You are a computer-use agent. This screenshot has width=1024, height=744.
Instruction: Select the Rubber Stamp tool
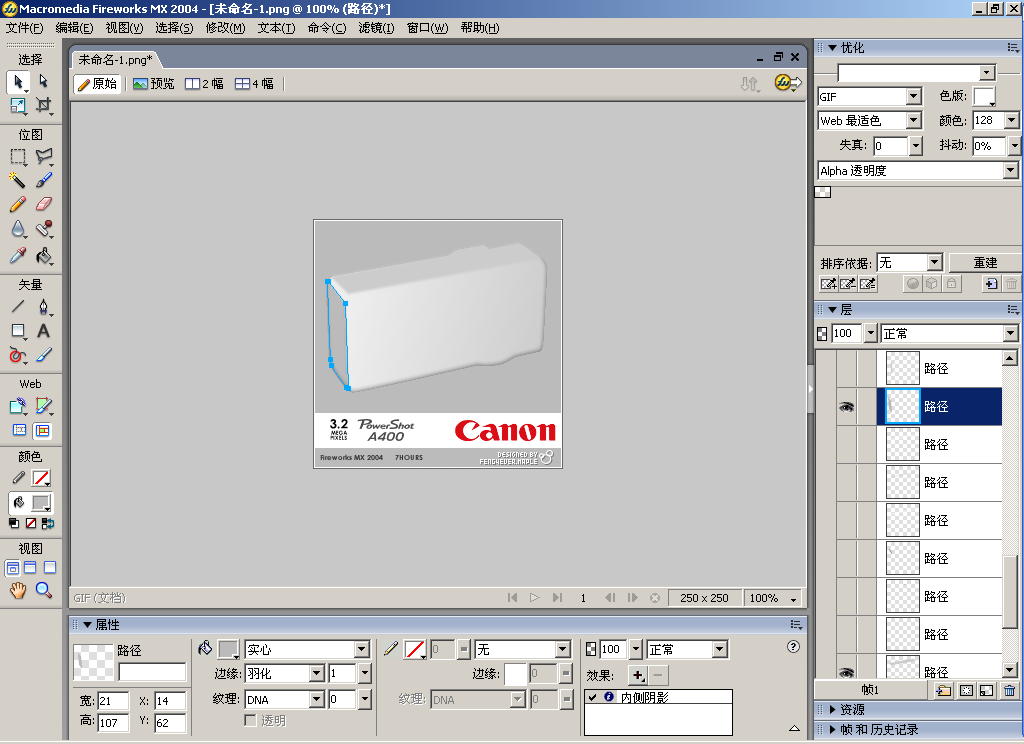pos(43,229)
